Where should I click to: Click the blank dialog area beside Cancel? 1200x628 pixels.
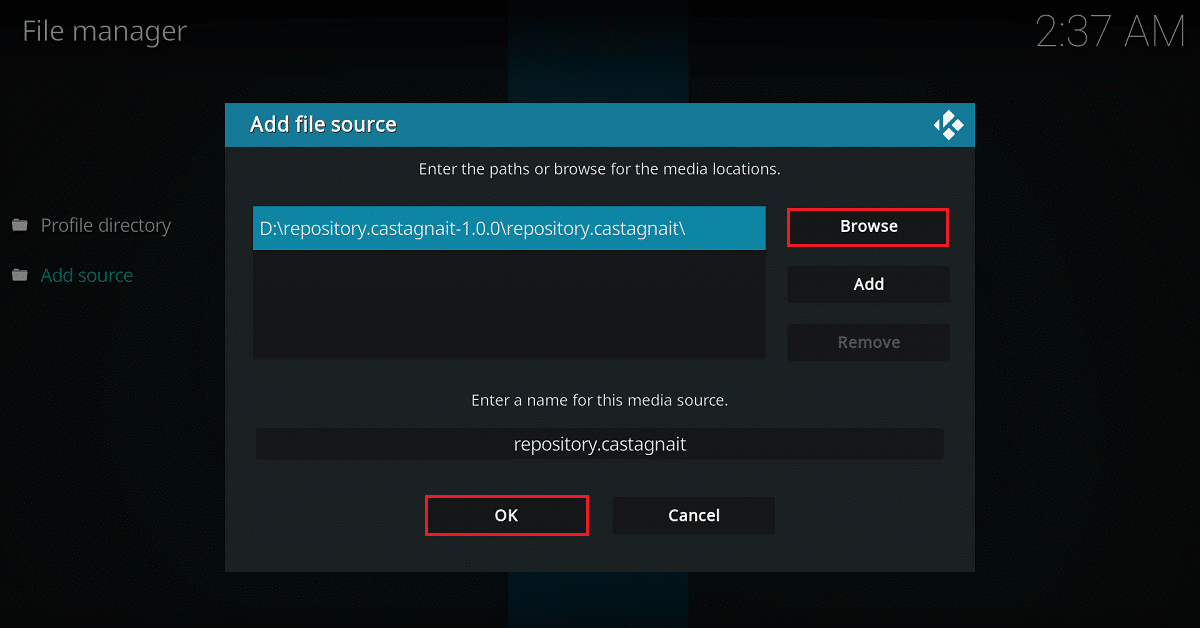870,515
